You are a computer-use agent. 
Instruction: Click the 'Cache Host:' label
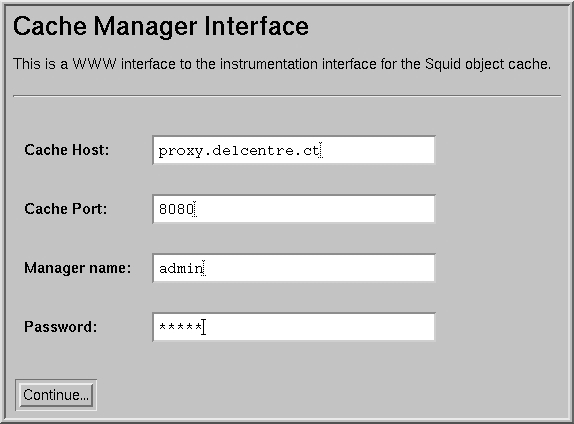click(67, 150)
